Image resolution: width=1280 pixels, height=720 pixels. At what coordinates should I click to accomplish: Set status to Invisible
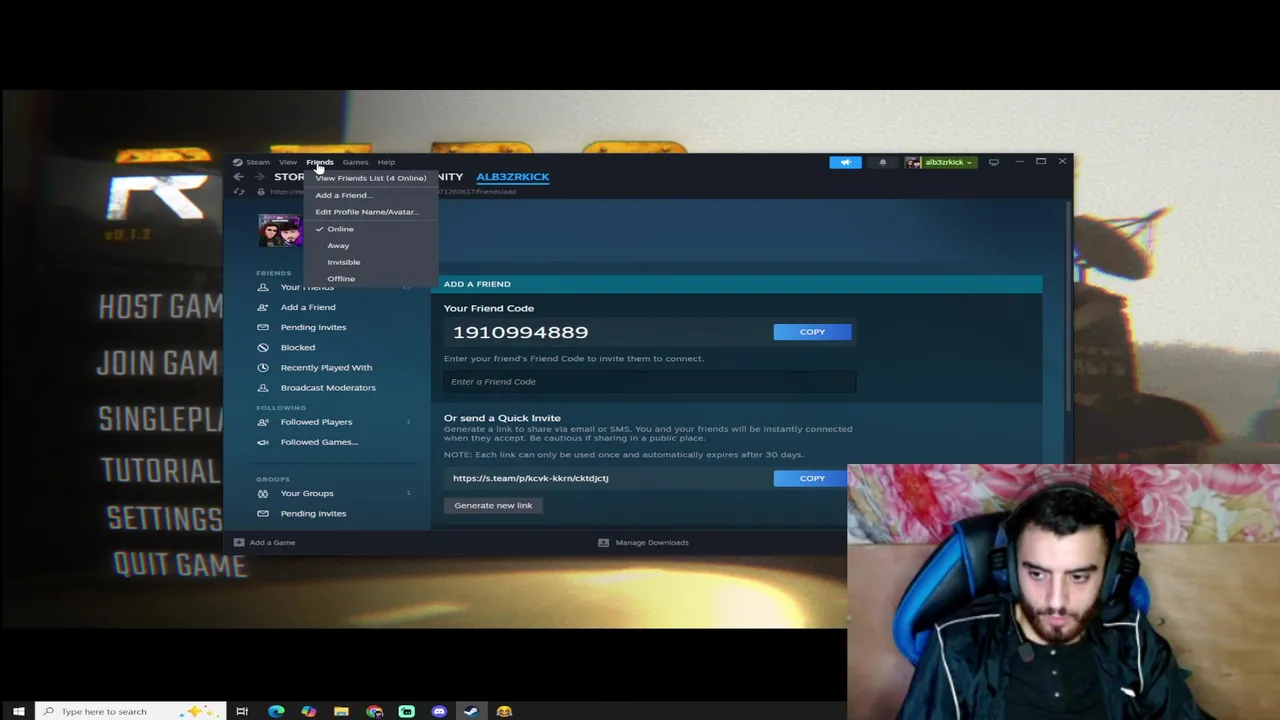pyautogui.click(x=343, y=262)
